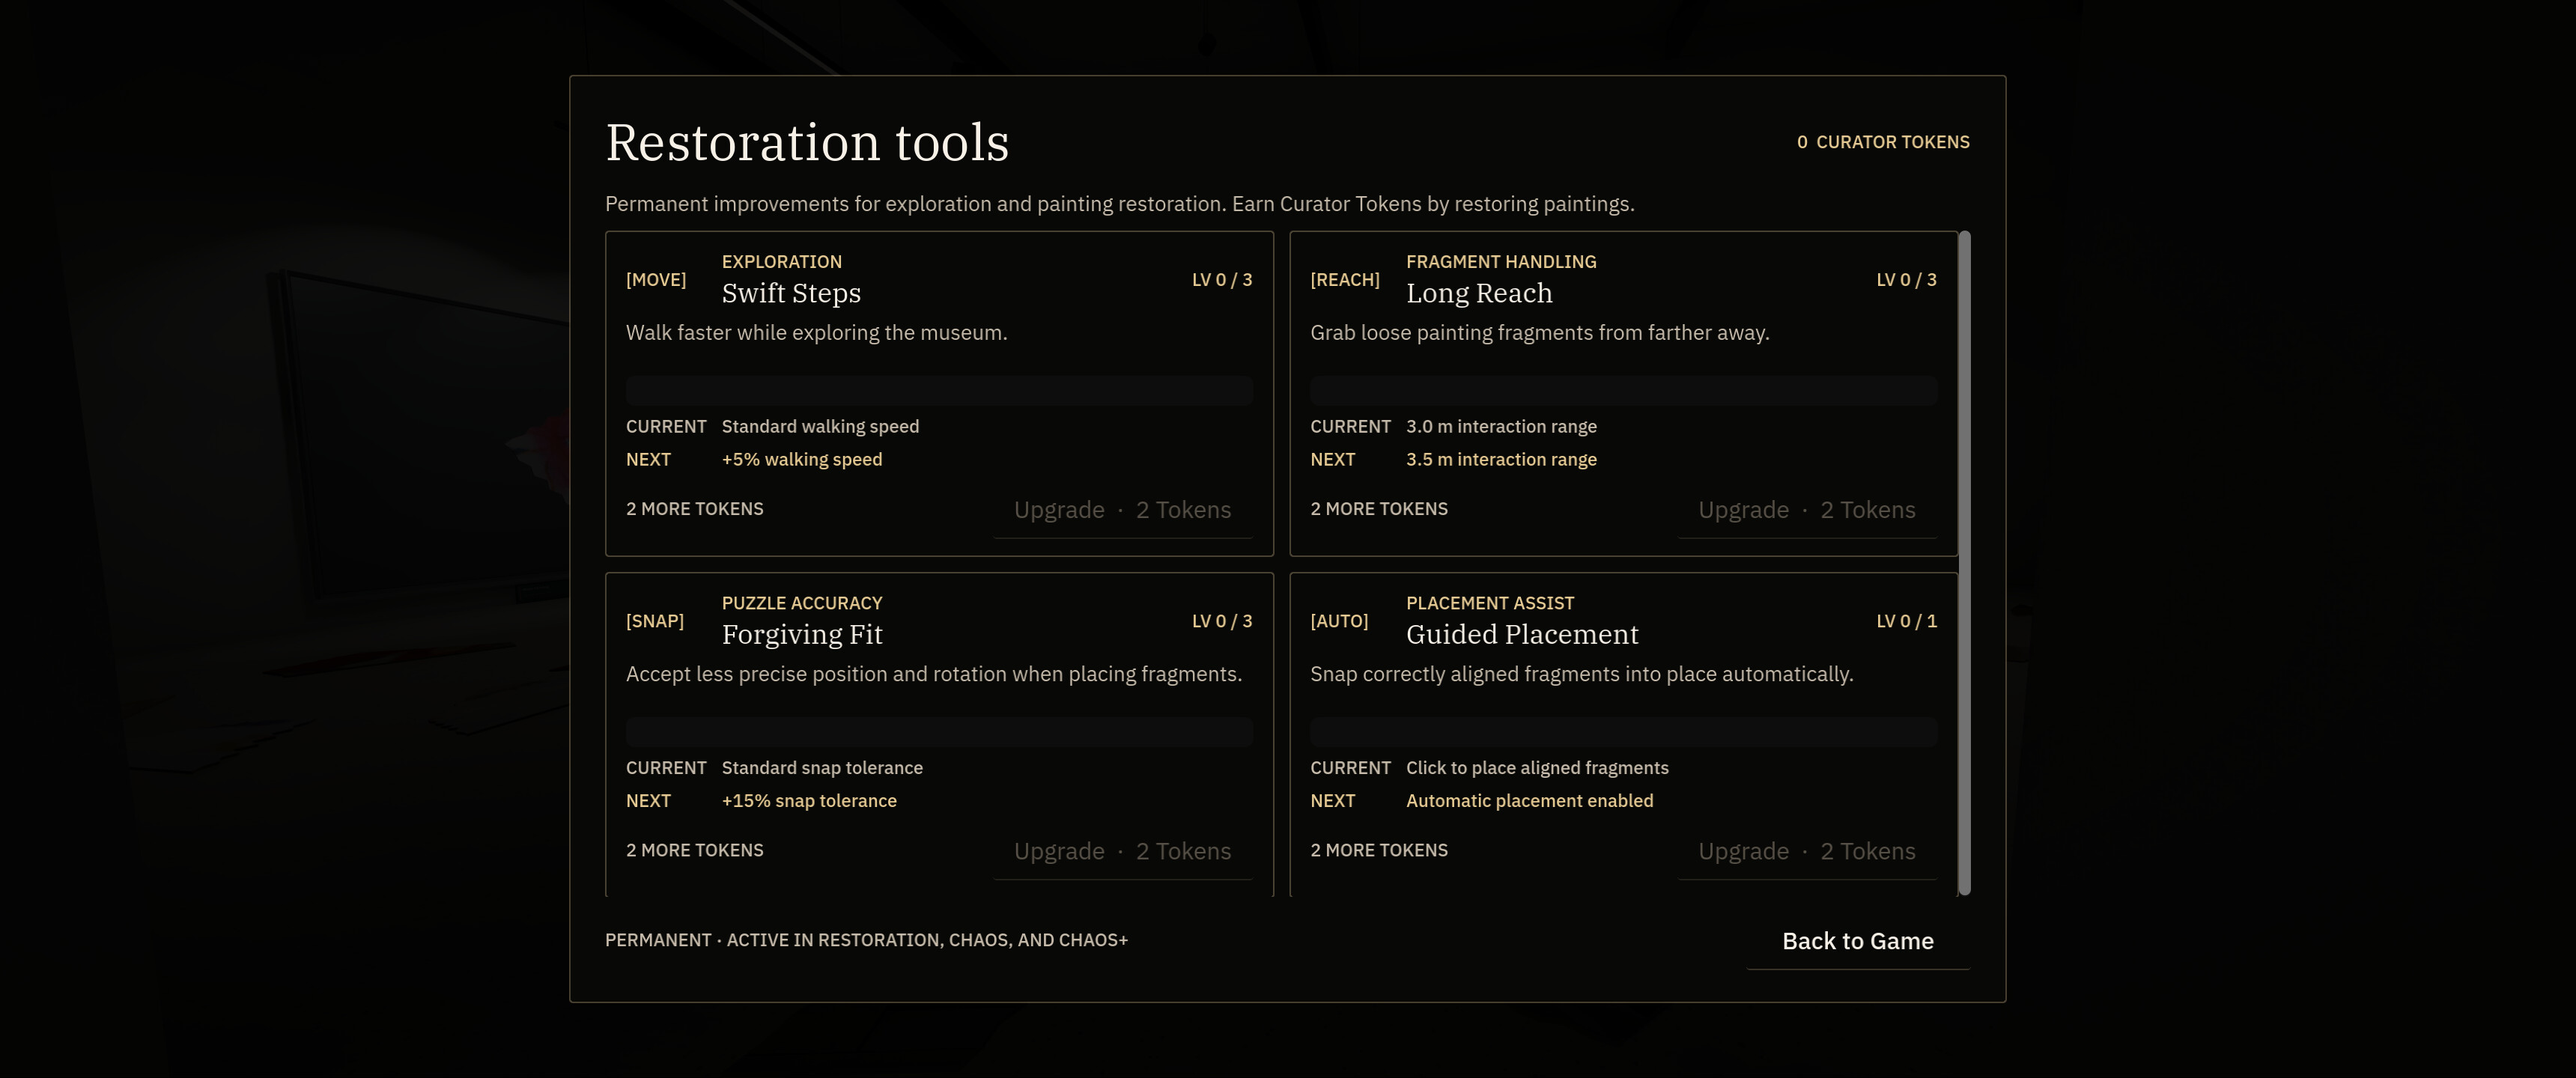Click the PLACEMENT ASSIST category label
The width and height of the screenshot is (2576, 1078).
pos(1490,603)
